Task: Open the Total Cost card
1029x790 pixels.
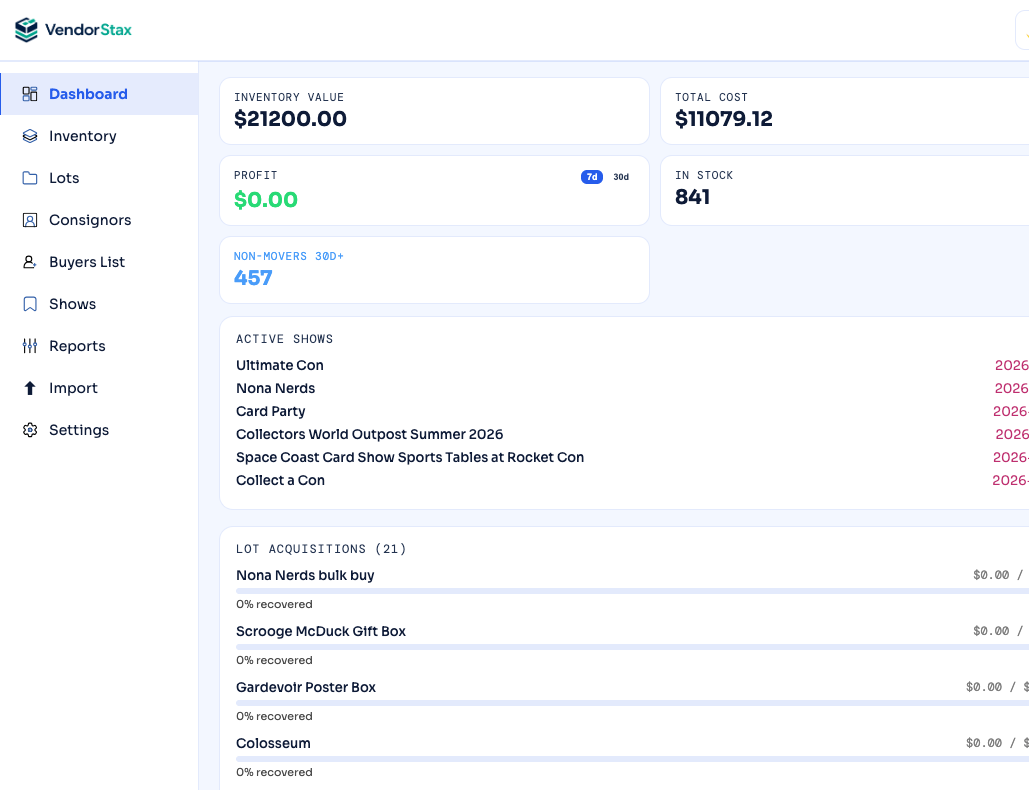Action: coord(845,111)
